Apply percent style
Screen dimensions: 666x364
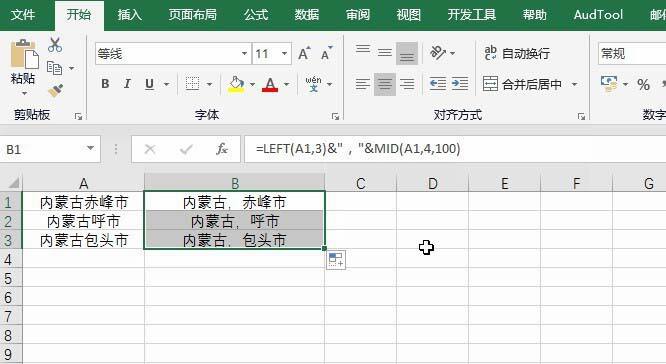pos(643,85)
